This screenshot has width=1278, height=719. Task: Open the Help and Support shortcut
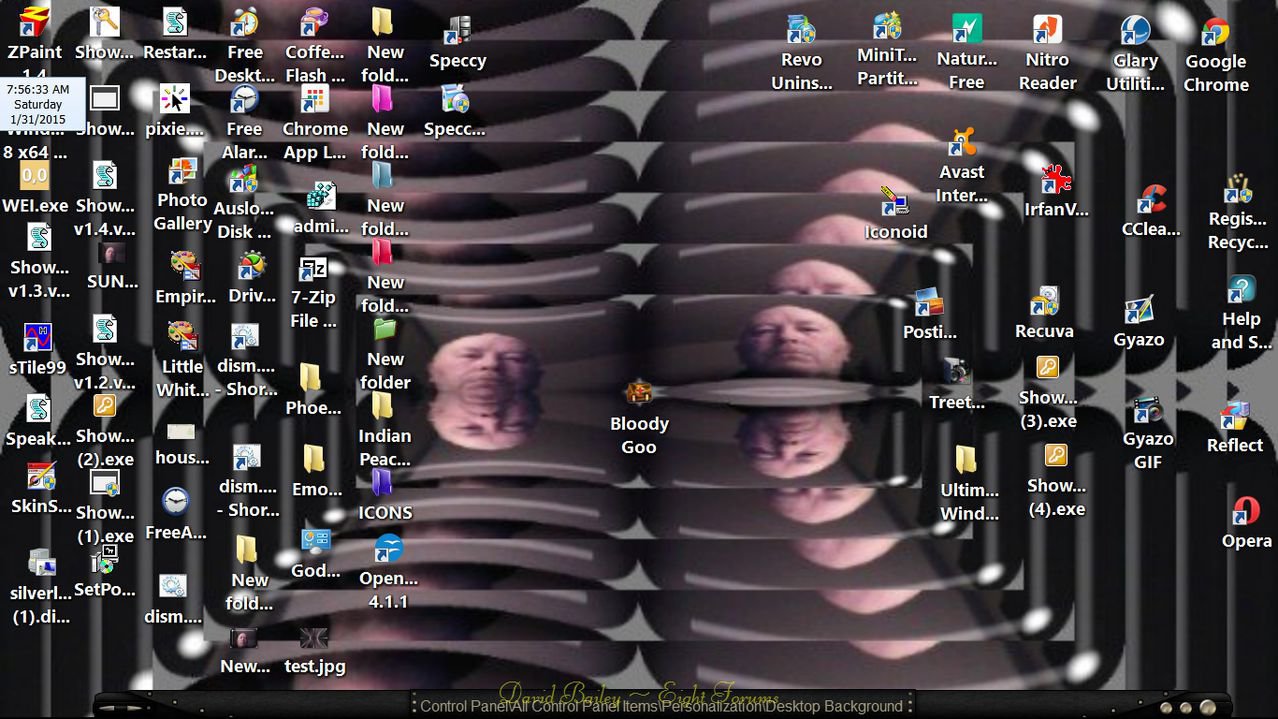point(1241,291)
